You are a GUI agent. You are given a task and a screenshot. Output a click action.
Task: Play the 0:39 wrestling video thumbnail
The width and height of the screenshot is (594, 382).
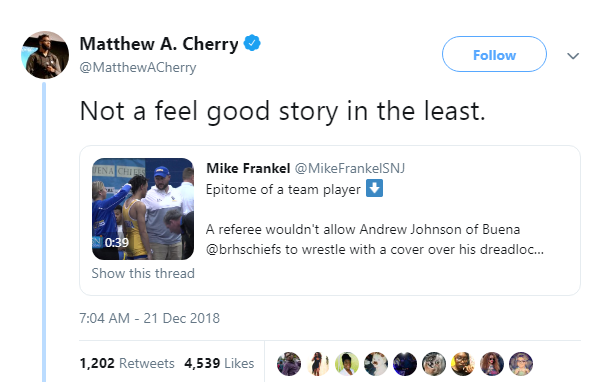(143, 209)
